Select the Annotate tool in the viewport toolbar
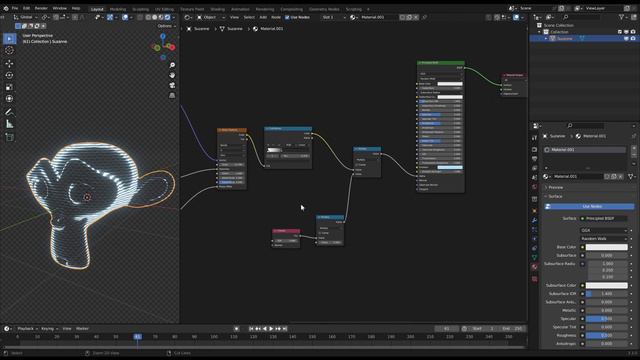 [9, 112]
